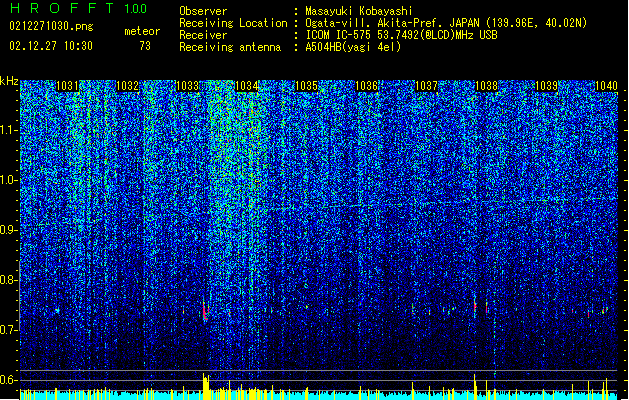
Task: Click the 'Receiving antenna' label
Action: (230, 47)
